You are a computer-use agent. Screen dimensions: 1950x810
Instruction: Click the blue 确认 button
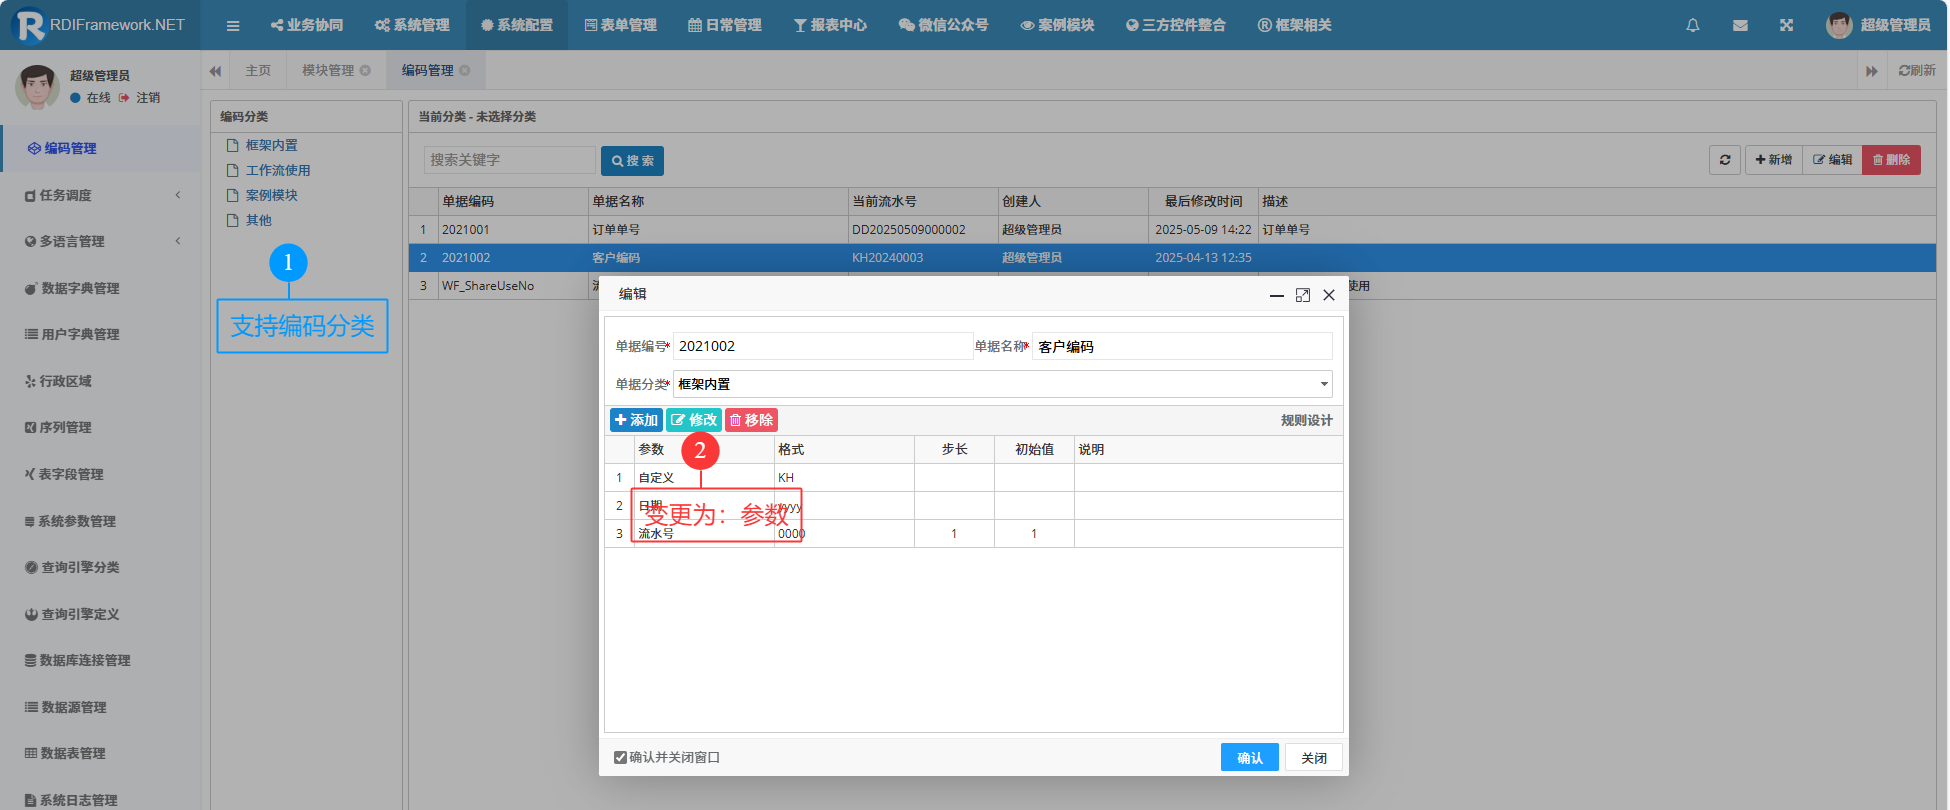click(1250, 758)
